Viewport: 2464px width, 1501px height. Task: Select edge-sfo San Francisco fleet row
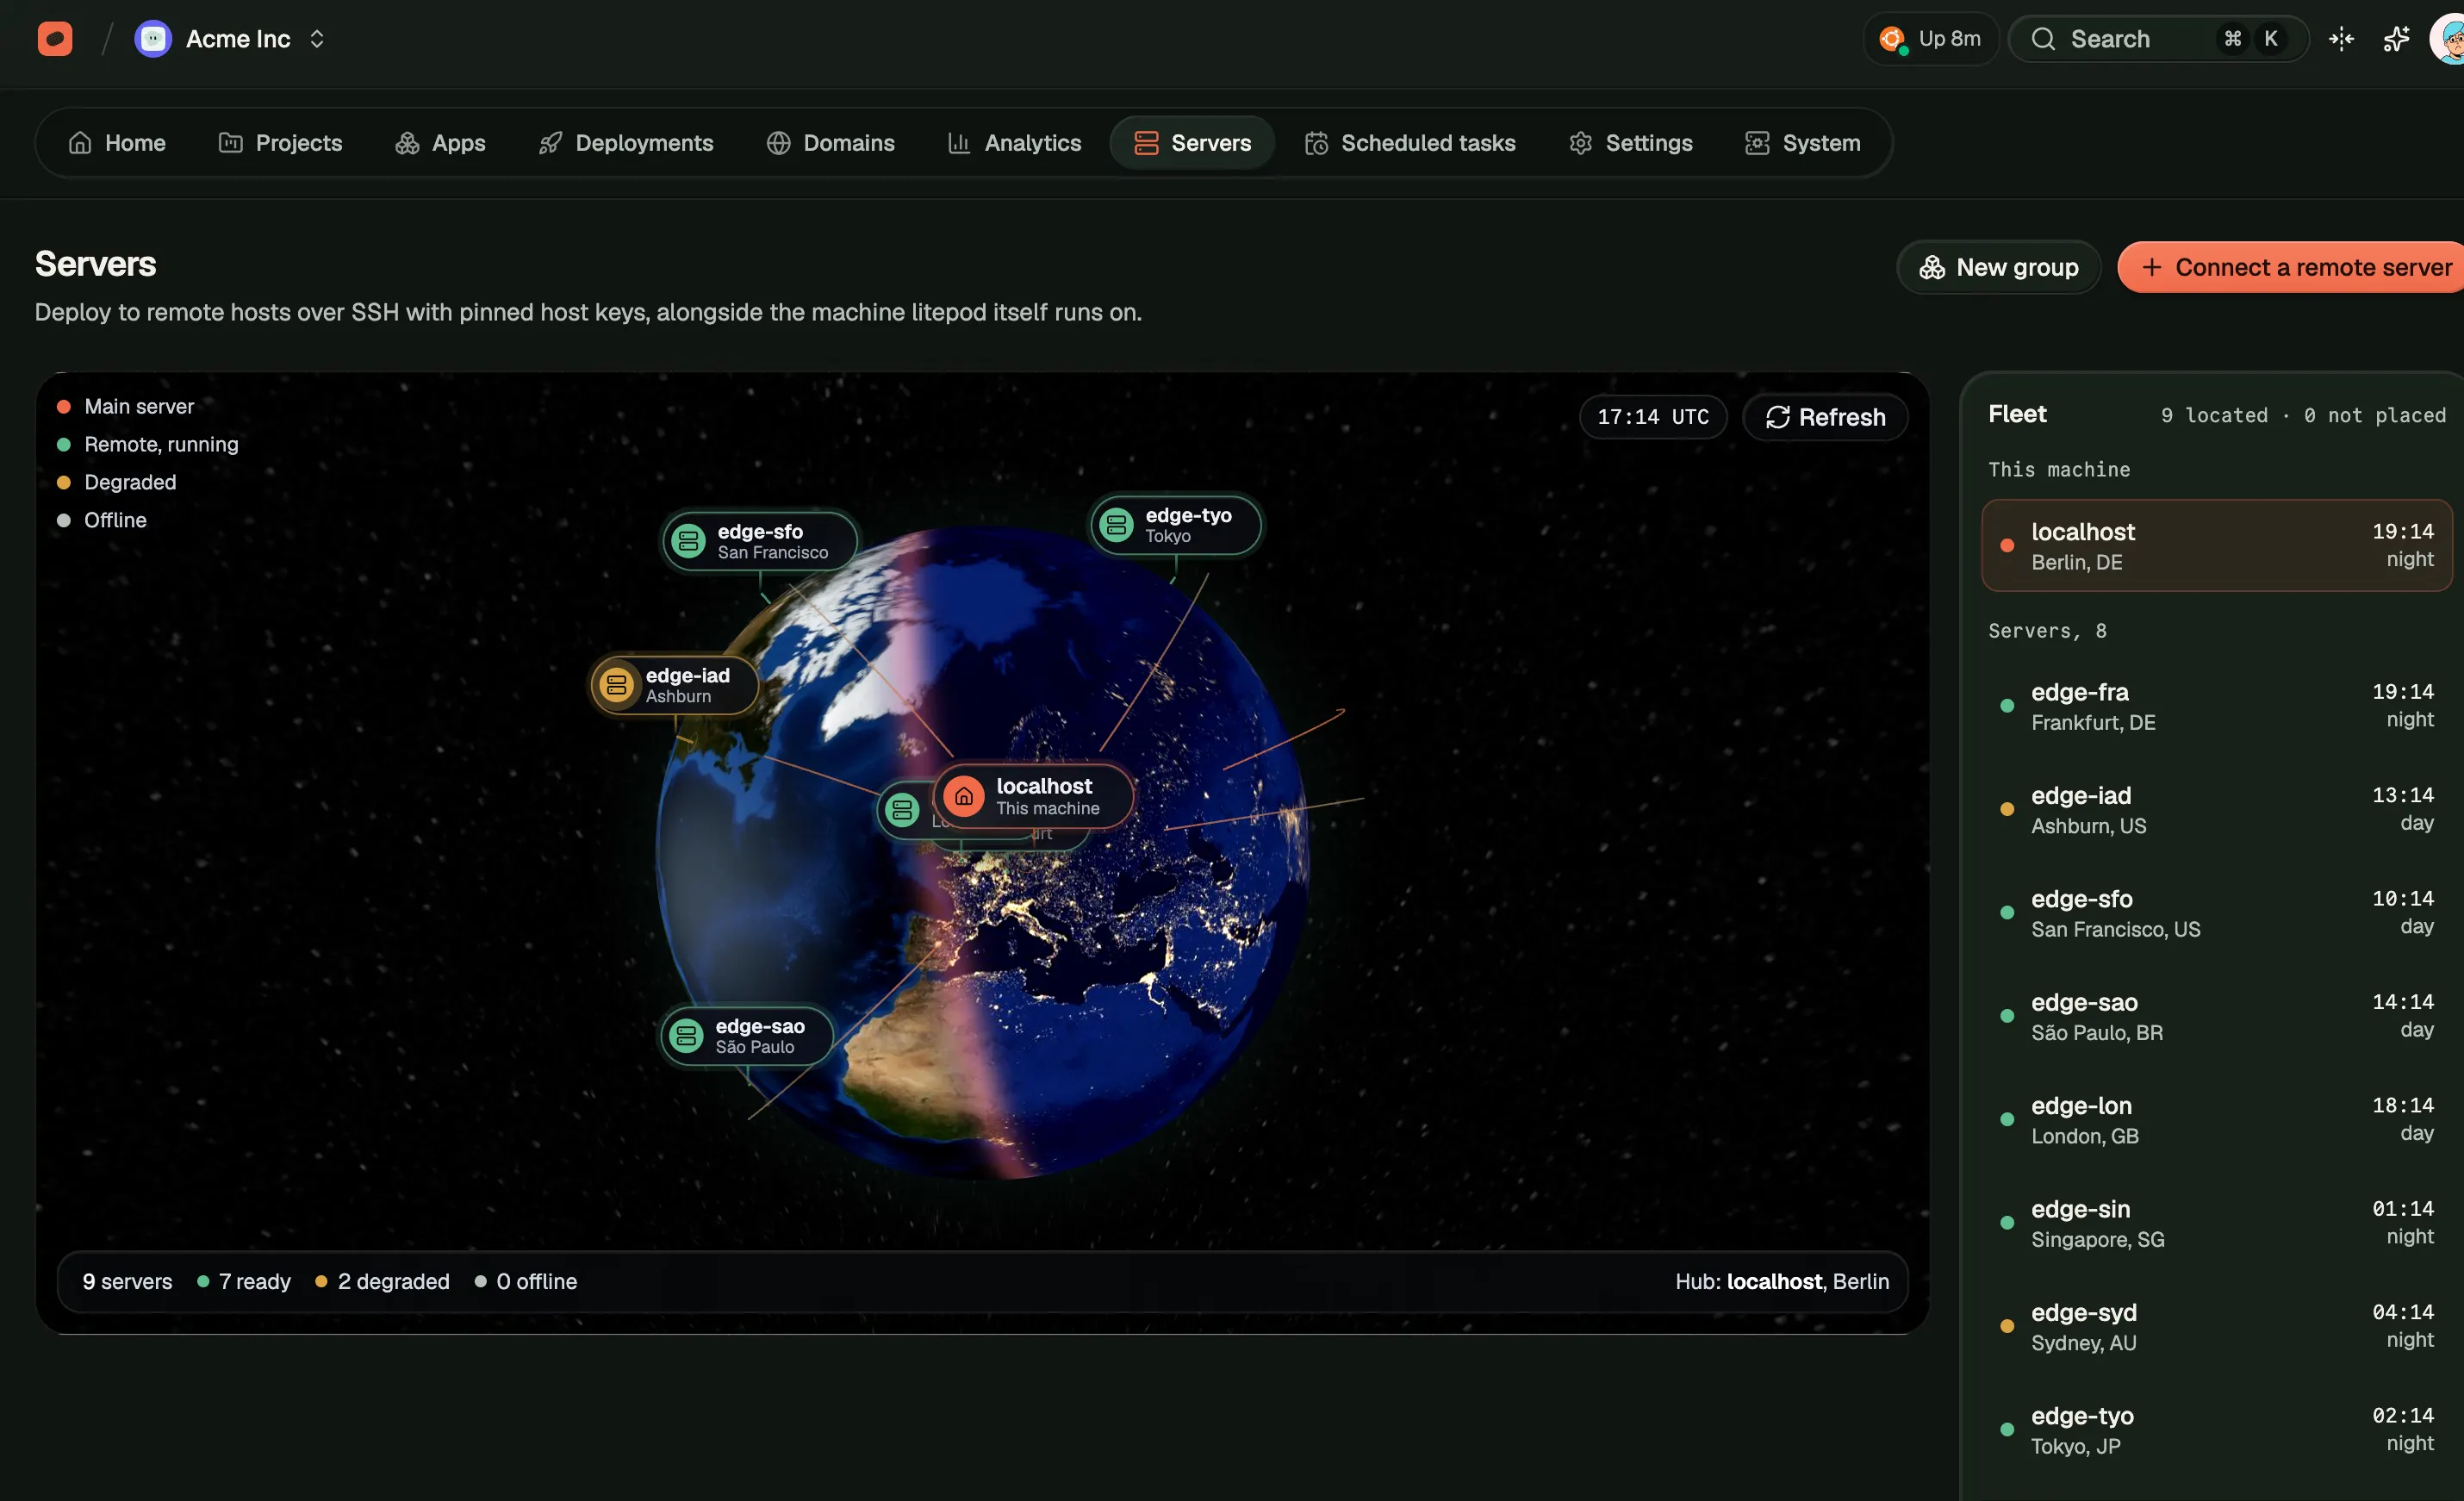(2216, 912)
